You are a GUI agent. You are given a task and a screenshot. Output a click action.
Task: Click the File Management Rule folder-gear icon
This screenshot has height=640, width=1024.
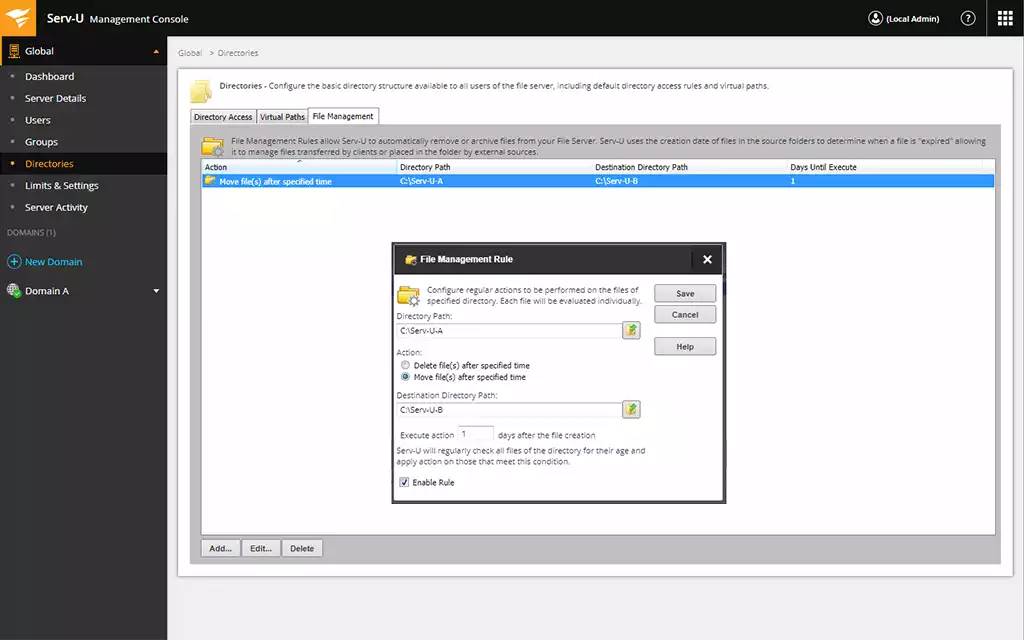(409, 259)
